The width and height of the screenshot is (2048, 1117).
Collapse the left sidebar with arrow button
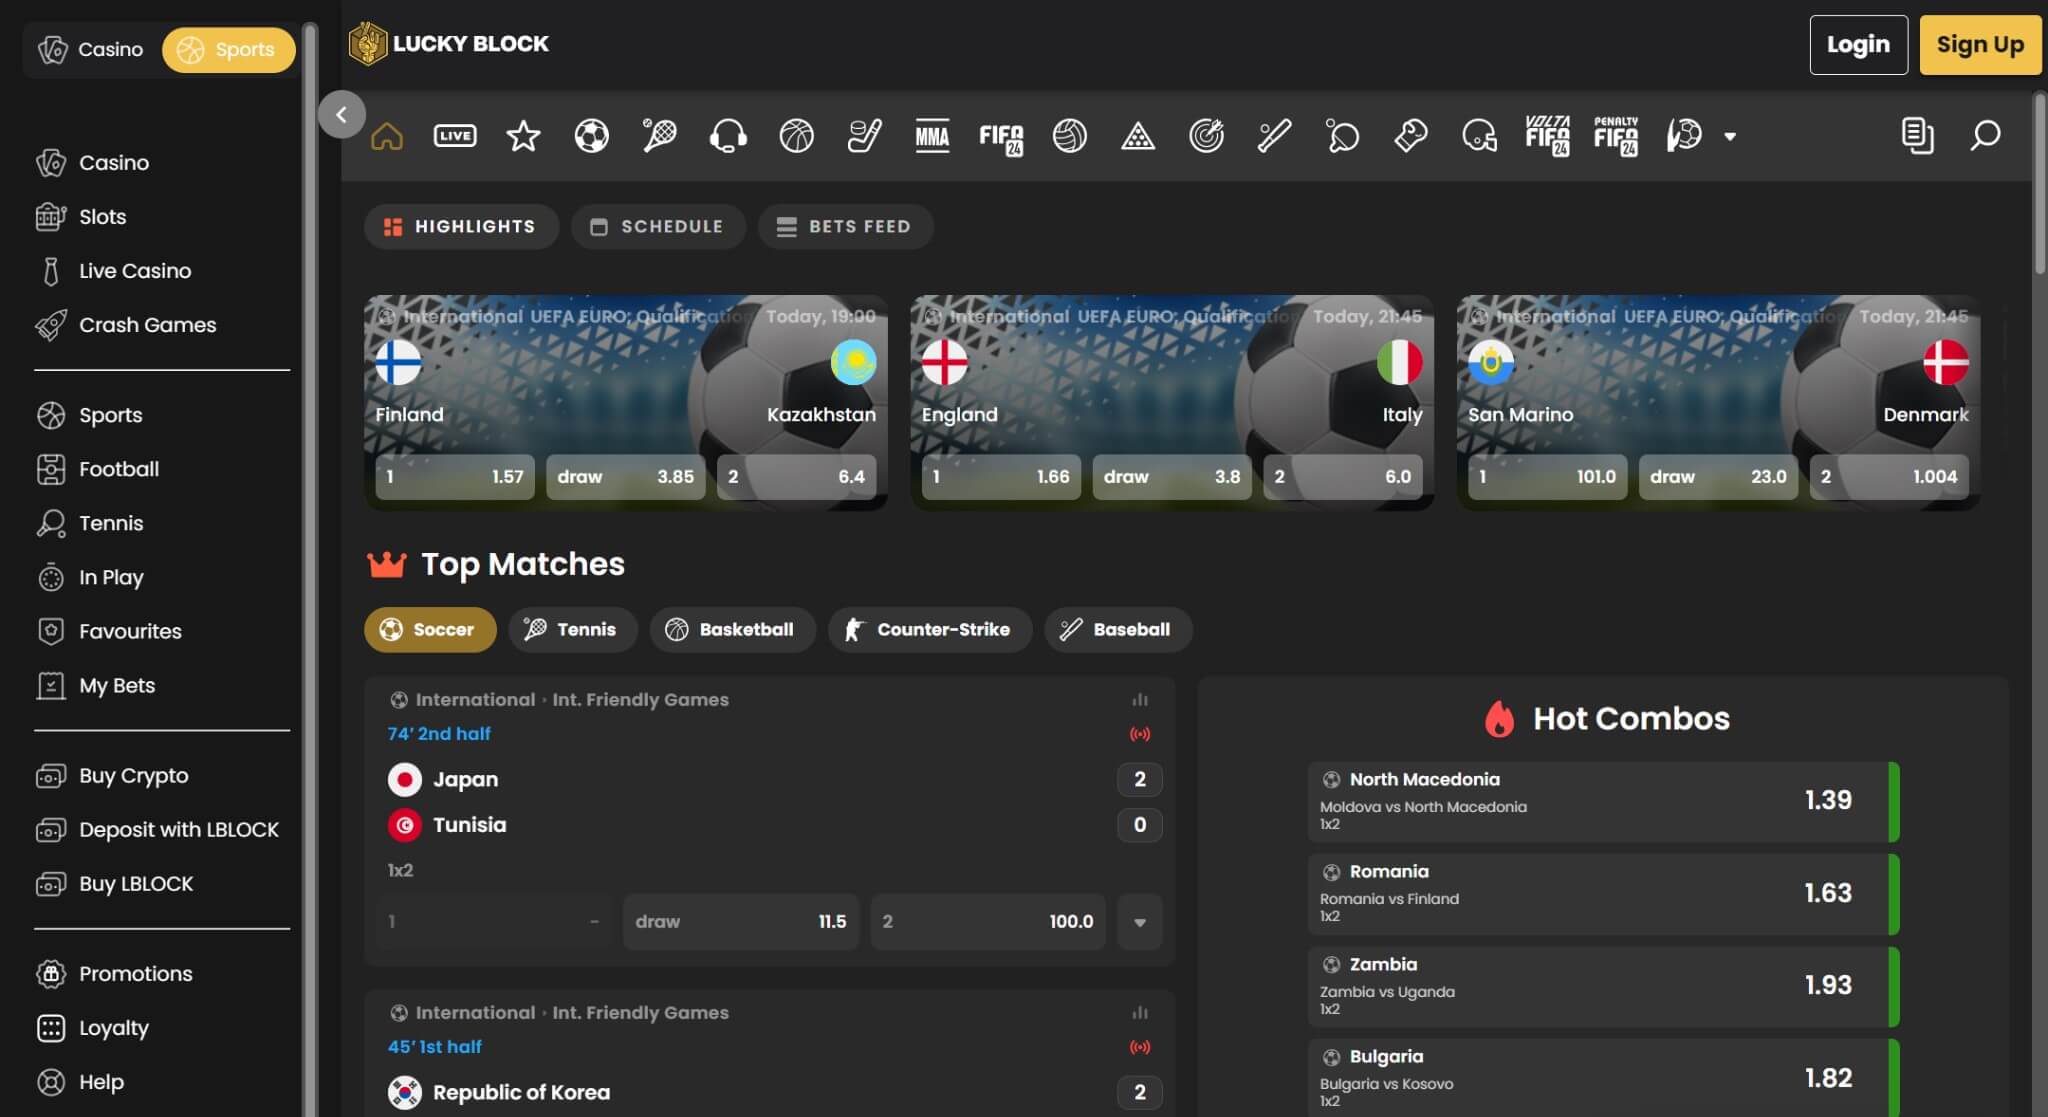pos(341,114)
